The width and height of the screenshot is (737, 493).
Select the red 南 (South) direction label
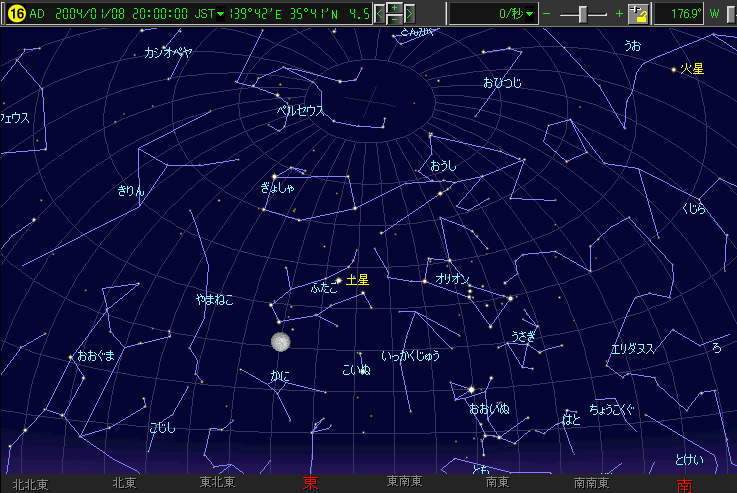[684, 485]
